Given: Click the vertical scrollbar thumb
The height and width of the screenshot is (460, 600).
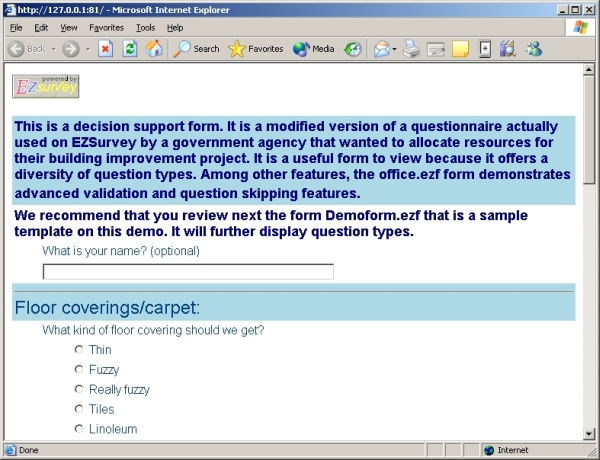Looking at the screenshot, I should tap(589, 130).
